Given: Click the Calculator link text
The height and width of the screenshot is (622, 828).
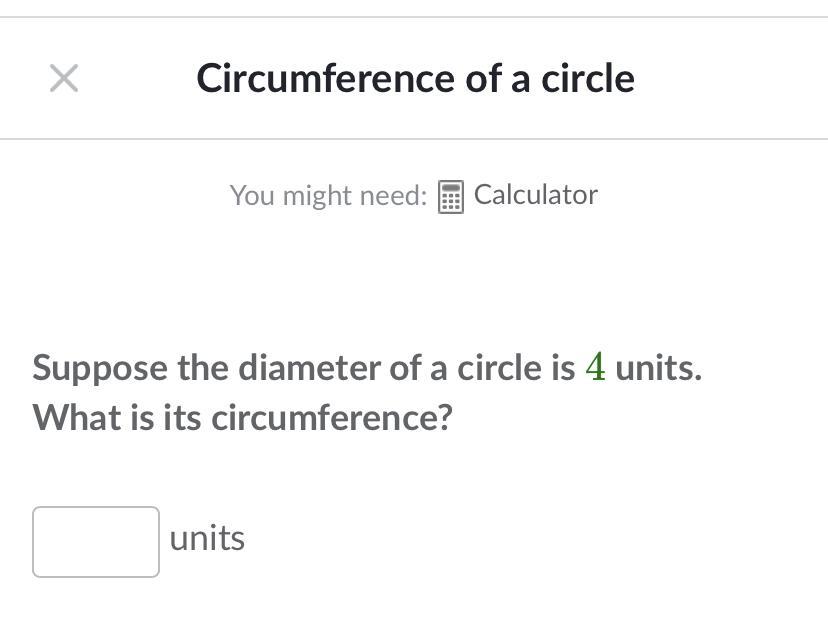Looking at the screenshot, I should tap(535, 195).
